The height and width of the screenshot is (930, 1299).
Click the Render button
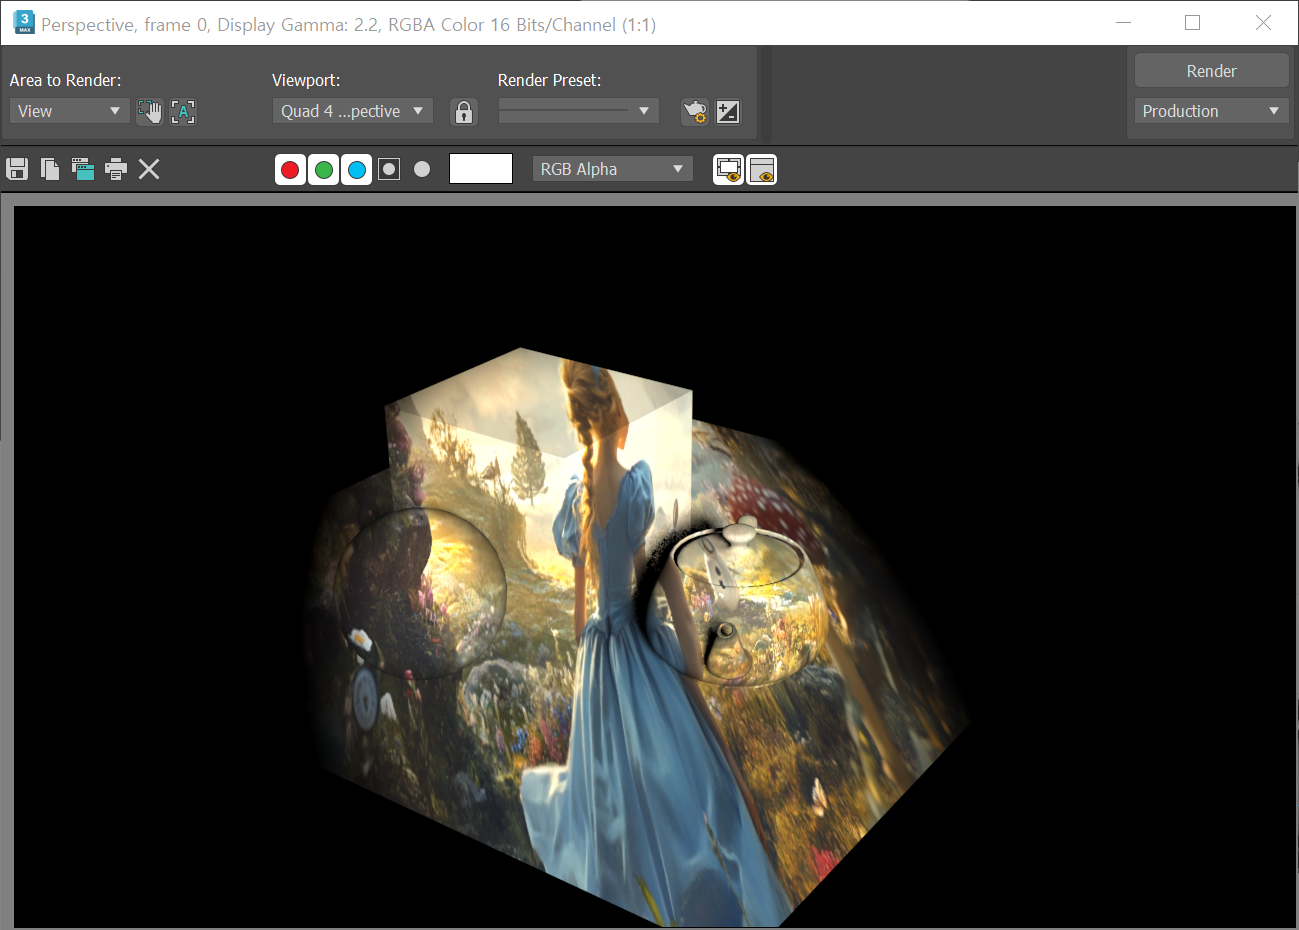coord(1211,71)
